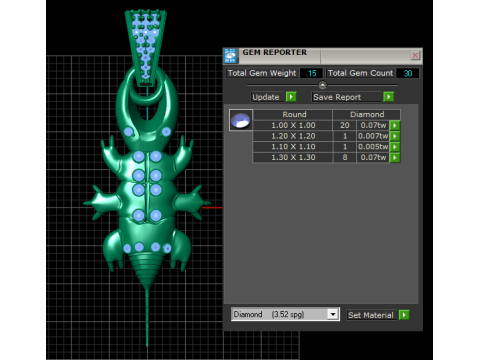Click the Round column header
Viewport: 480px width, 360px height.
[x=293, y=114]
